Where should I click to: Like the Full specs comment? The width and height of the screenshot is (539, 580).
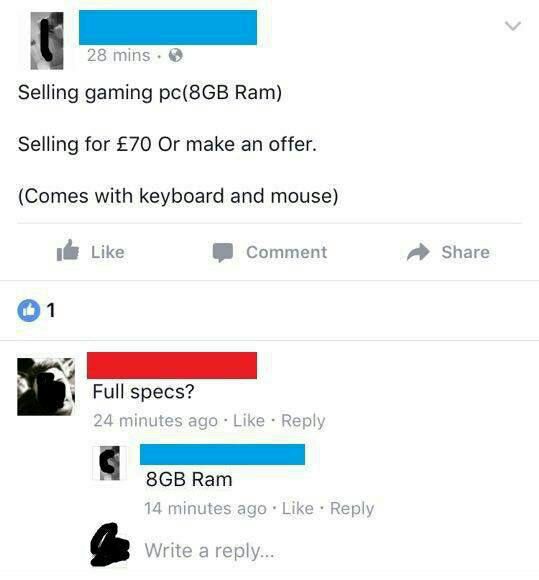tap(249, 421)
